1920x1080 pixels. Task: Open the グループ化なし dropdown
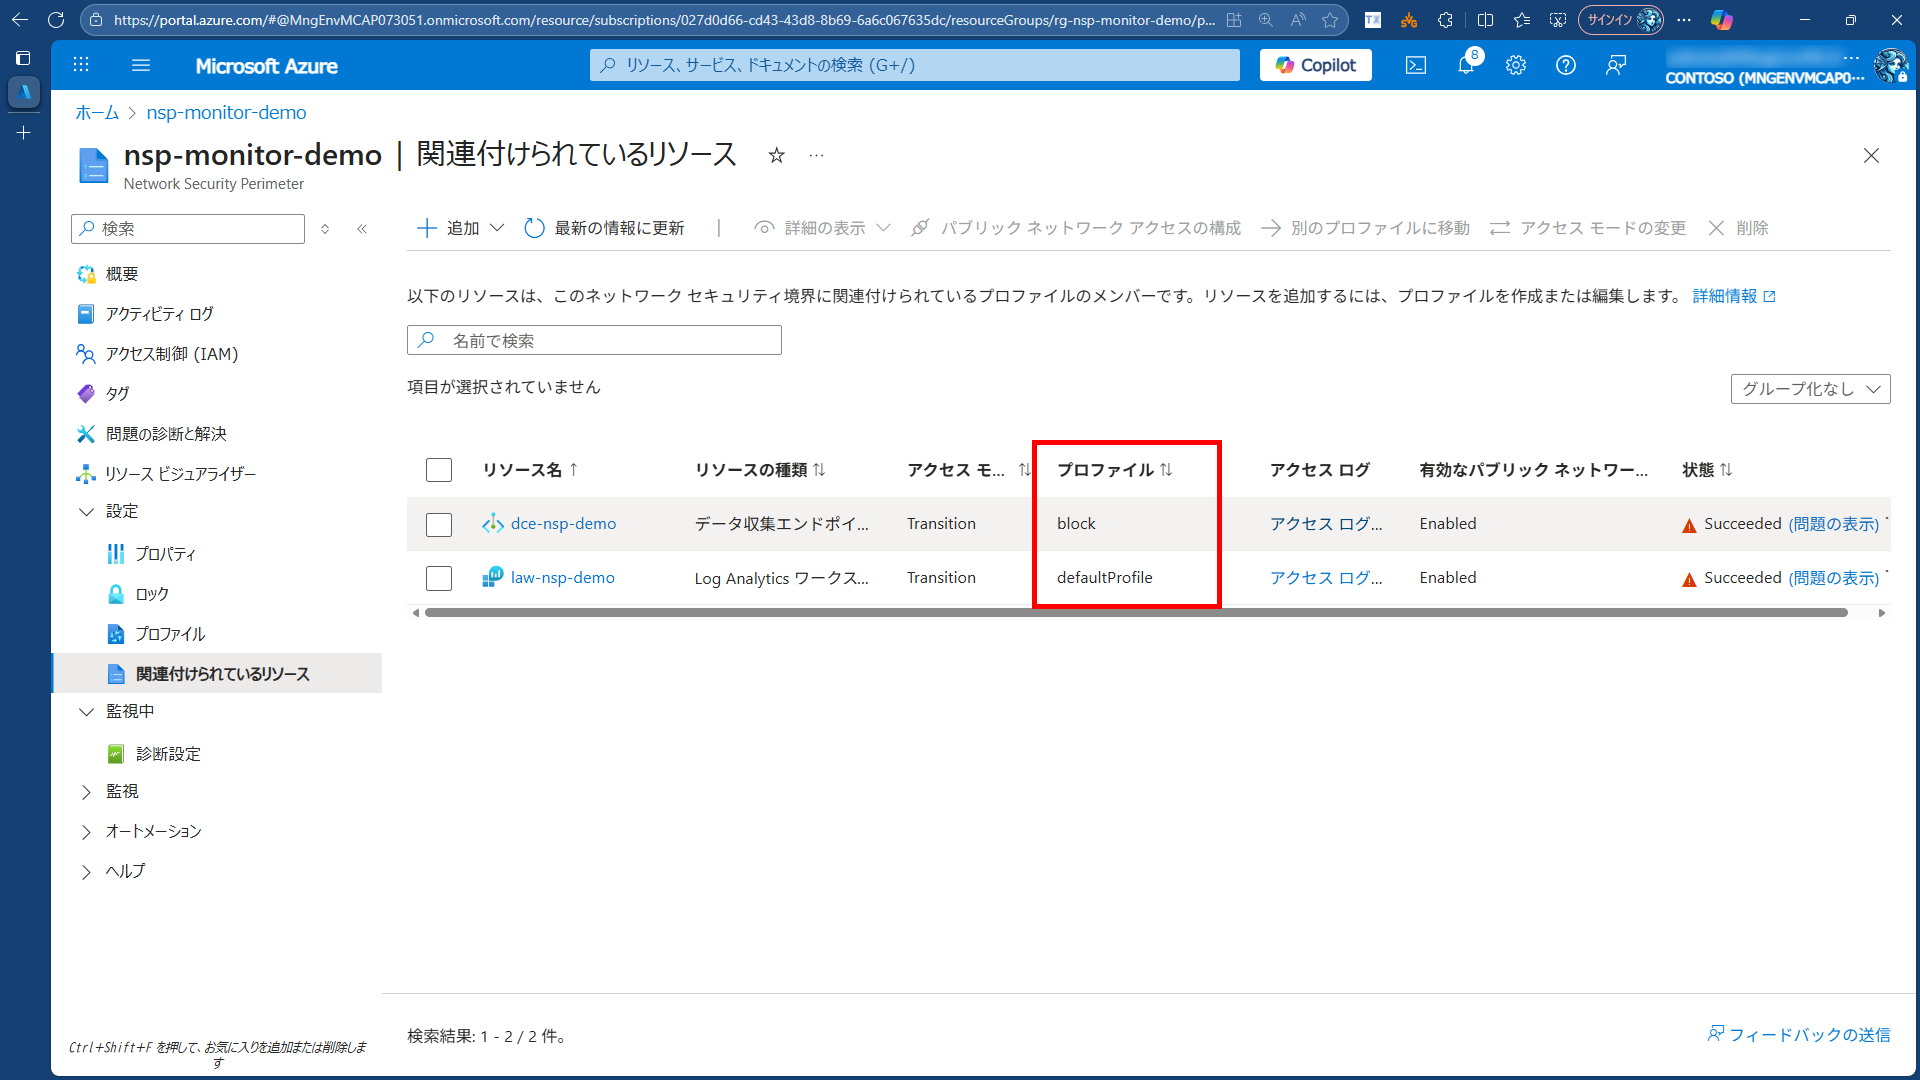pos(1810,389)
